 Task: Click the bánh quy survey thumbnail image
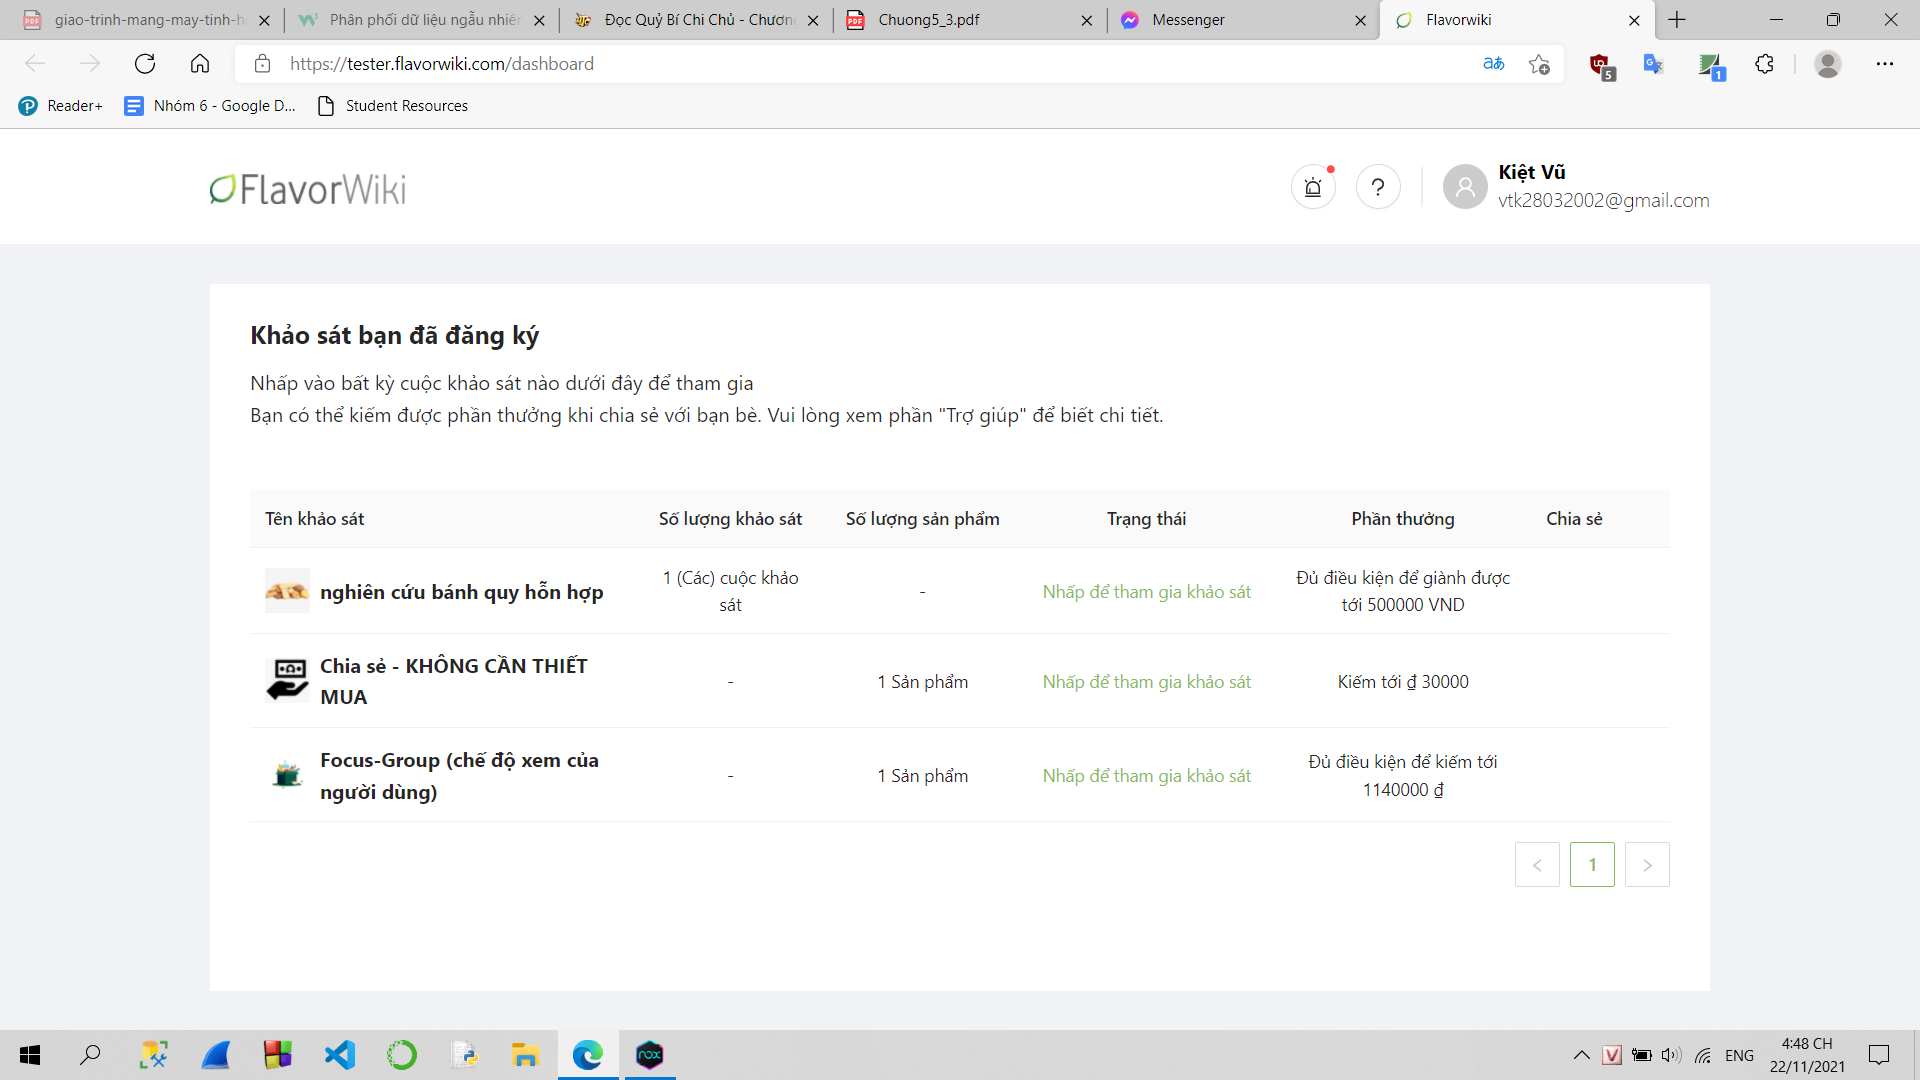287,591
